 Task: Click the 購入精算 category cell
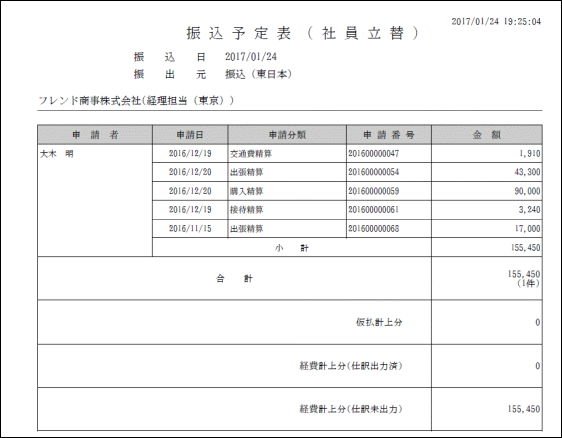pos(287,191)
